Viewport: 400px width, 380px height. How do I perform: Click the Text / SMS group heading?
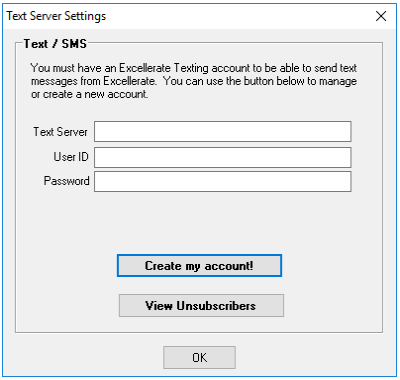(x=55, y=44)
